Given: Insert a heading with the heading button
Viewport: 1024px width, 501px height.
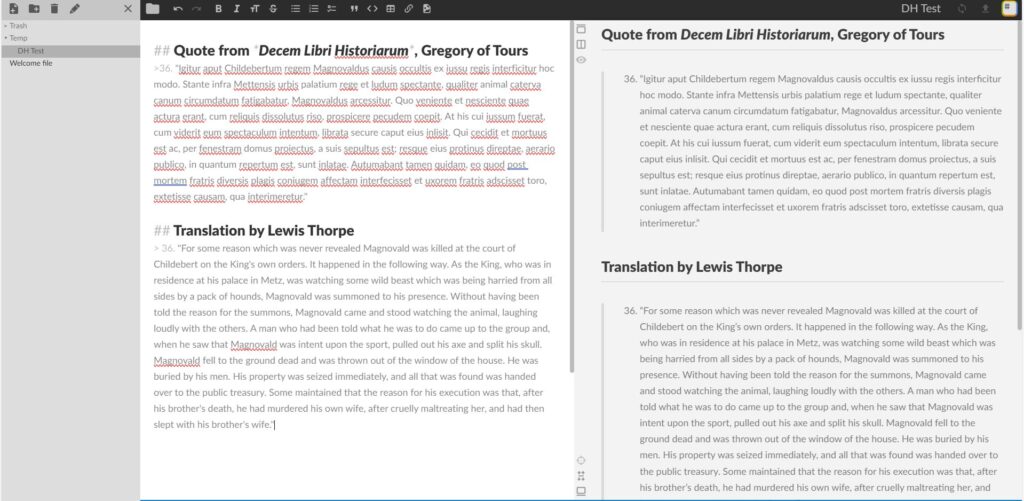Looking at the screenshot, I should pyautogui.click(x=255, y=8).
